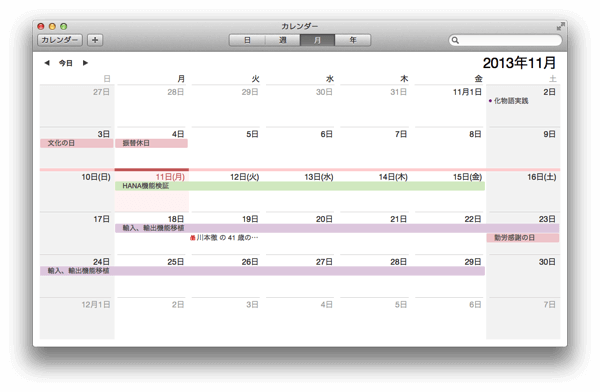Select the 勤労感謝の日 holiday event
Viewport: 600px width, 392px height.
[523, 238]
